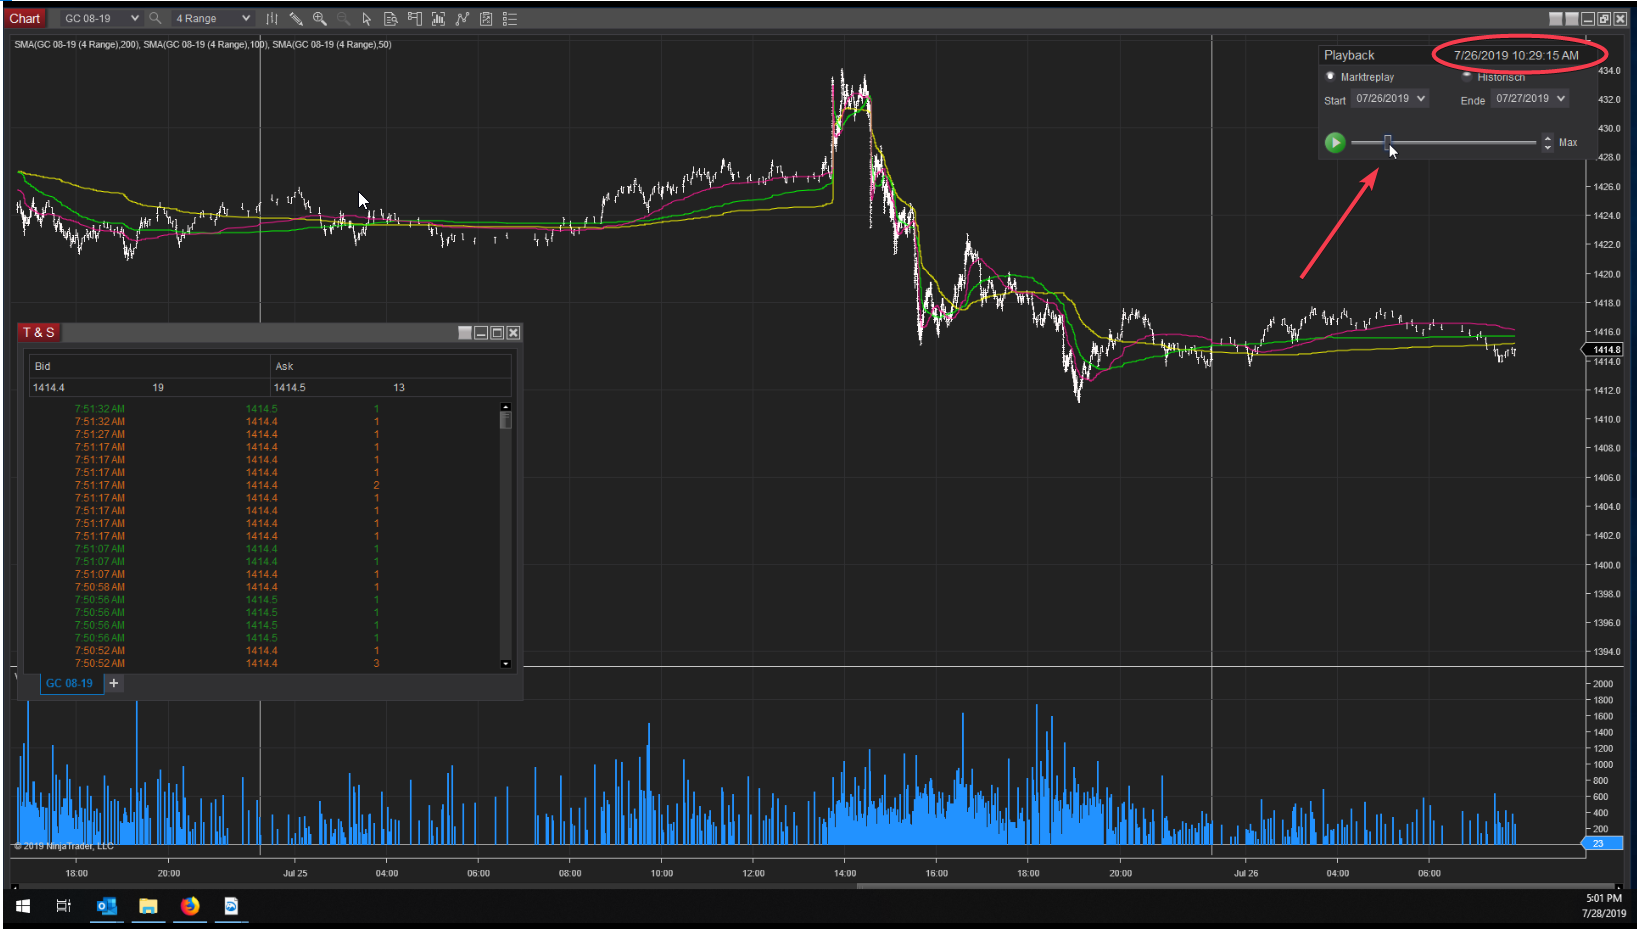The image size is (1642, 930).
Task: Open instrument search magnifier in chart toolbar
Action: (155, 18)
